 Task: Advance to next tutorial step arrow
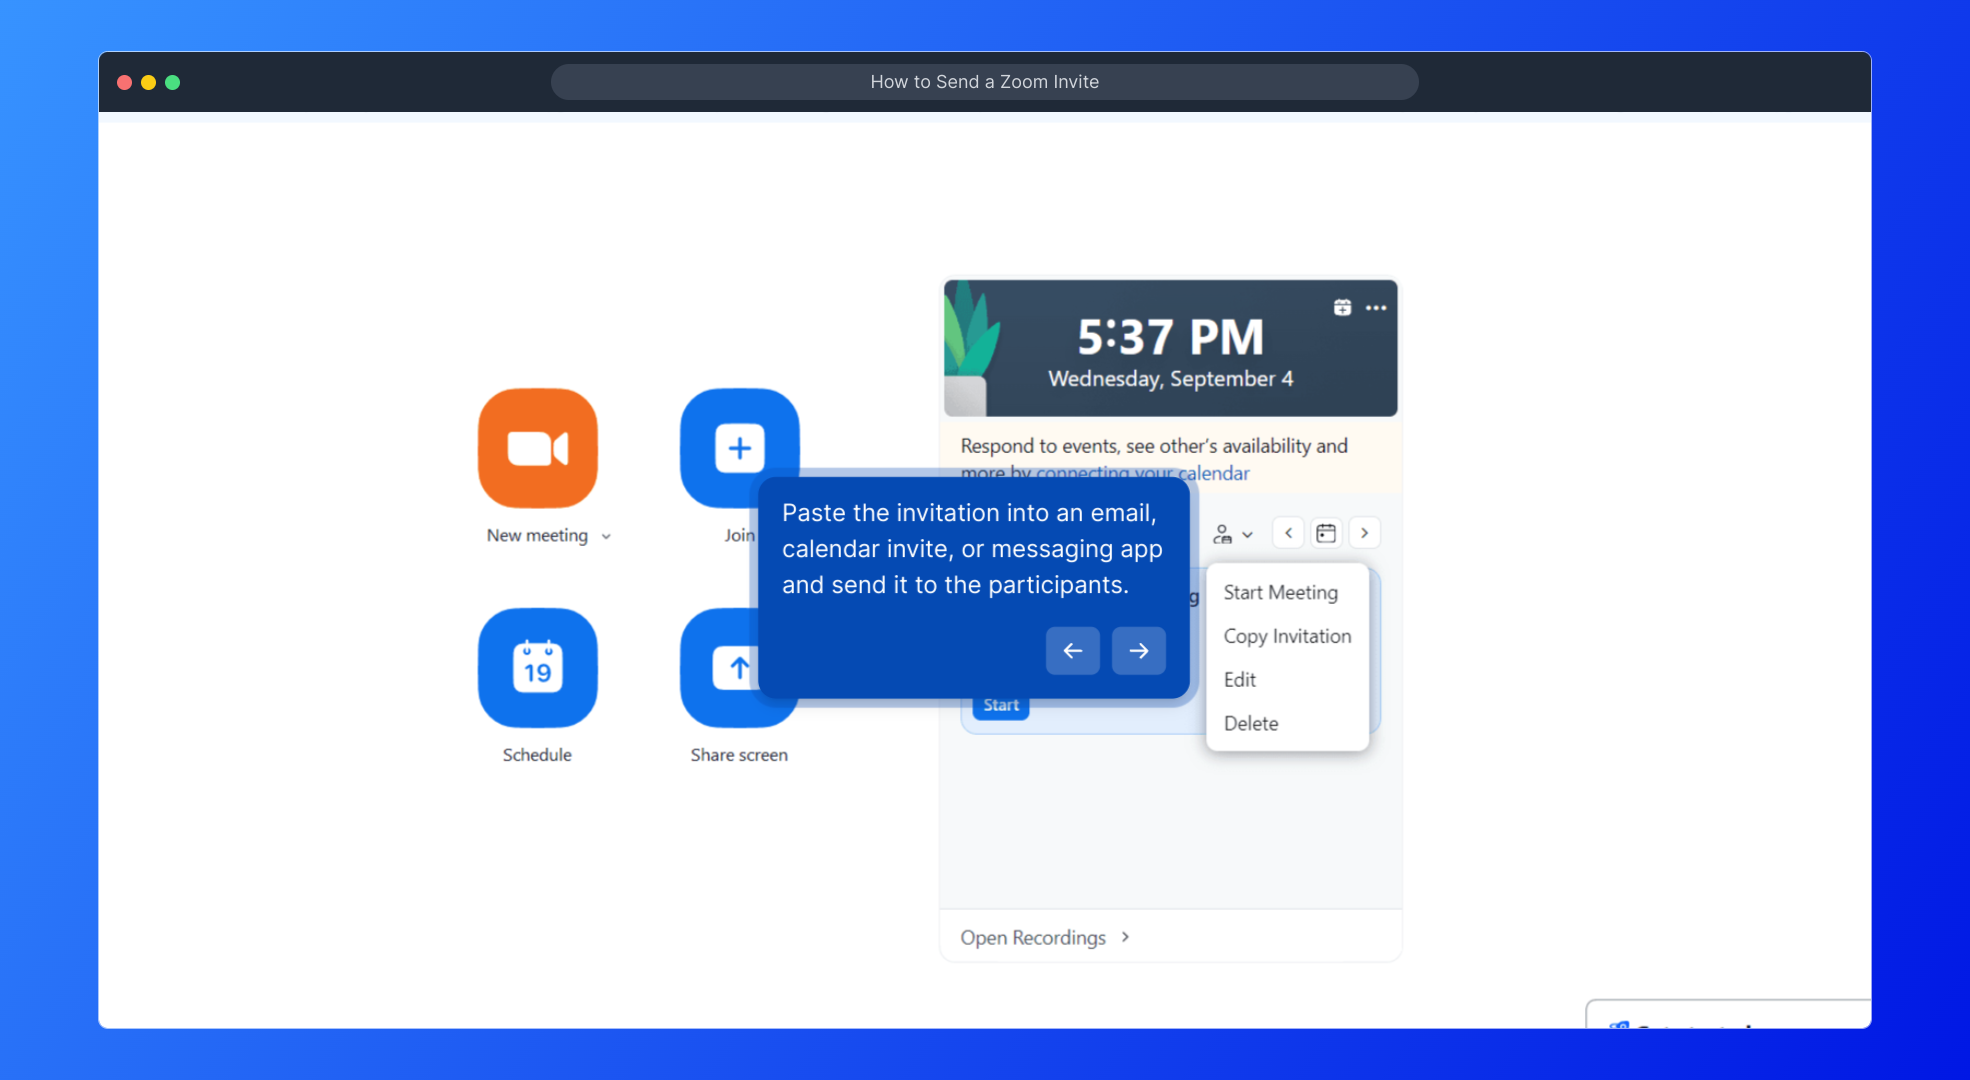click(1138, 651)
